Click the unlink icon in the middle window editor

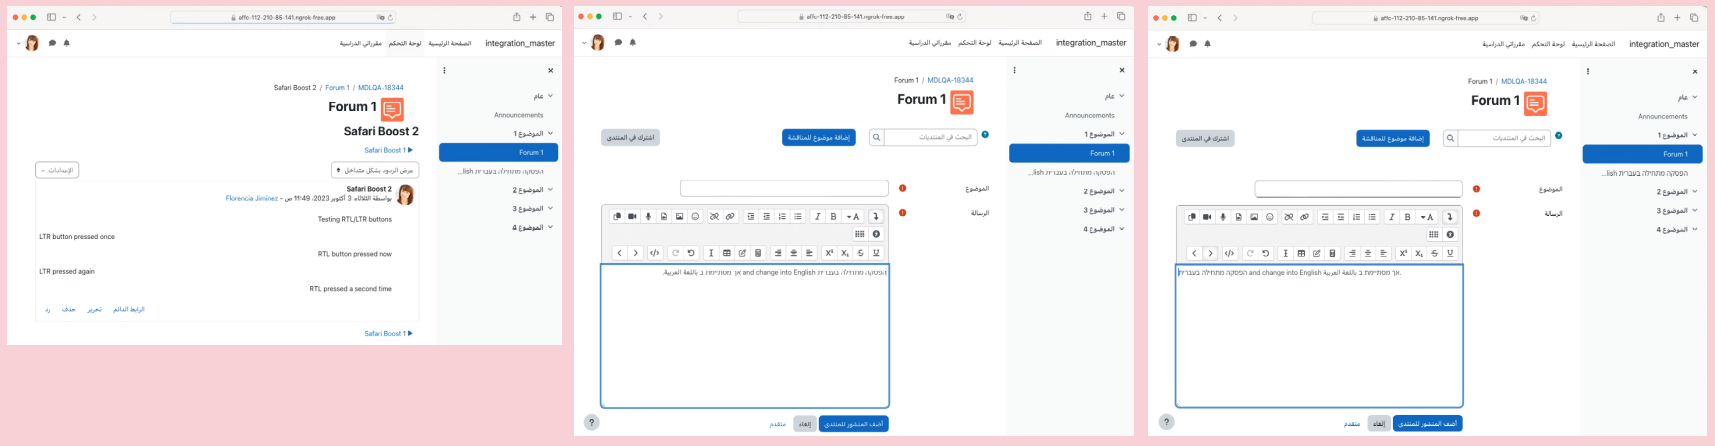coord(714,216)
